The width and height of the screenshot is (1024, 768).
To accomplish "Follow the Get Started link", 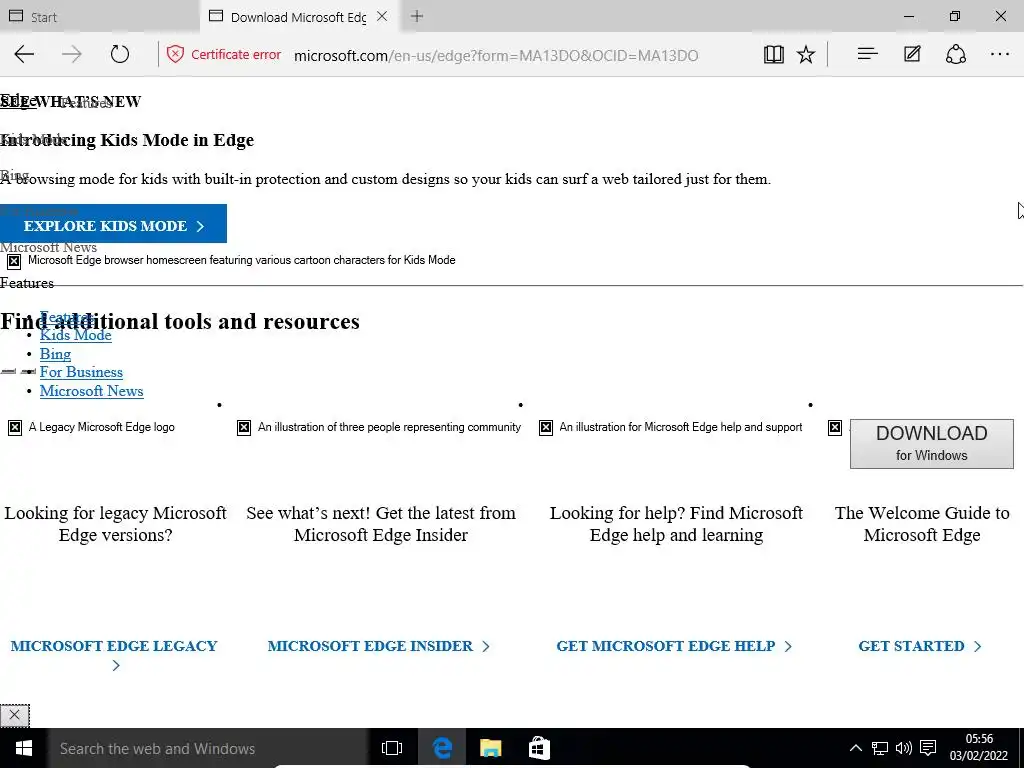I will coord(920,646).
